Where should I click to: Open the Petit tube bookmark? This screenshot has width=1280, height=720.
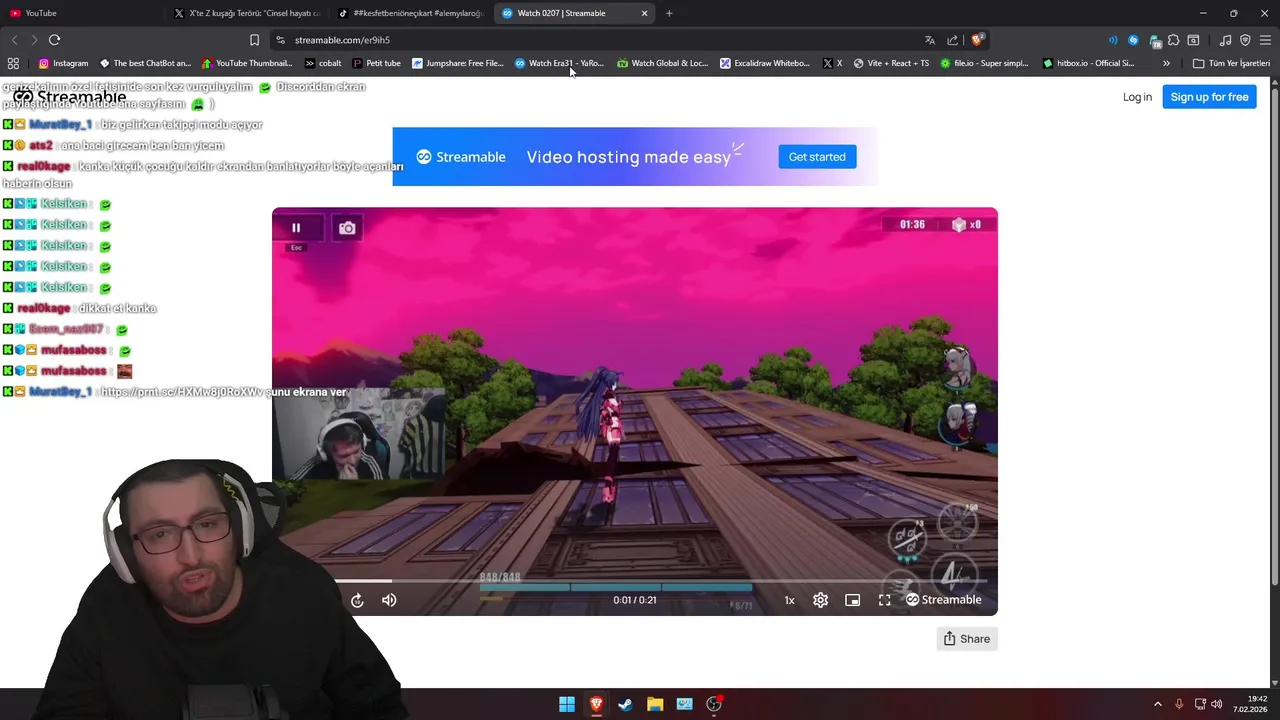(376, 63)
